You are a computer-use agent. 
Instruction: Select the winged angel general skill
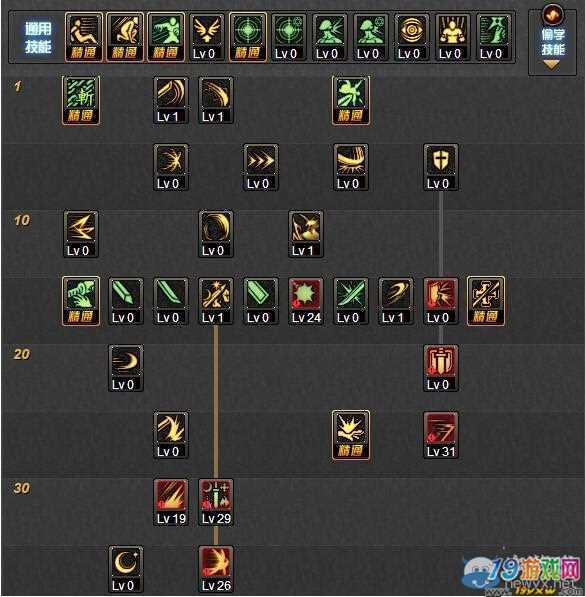[206, 37]
